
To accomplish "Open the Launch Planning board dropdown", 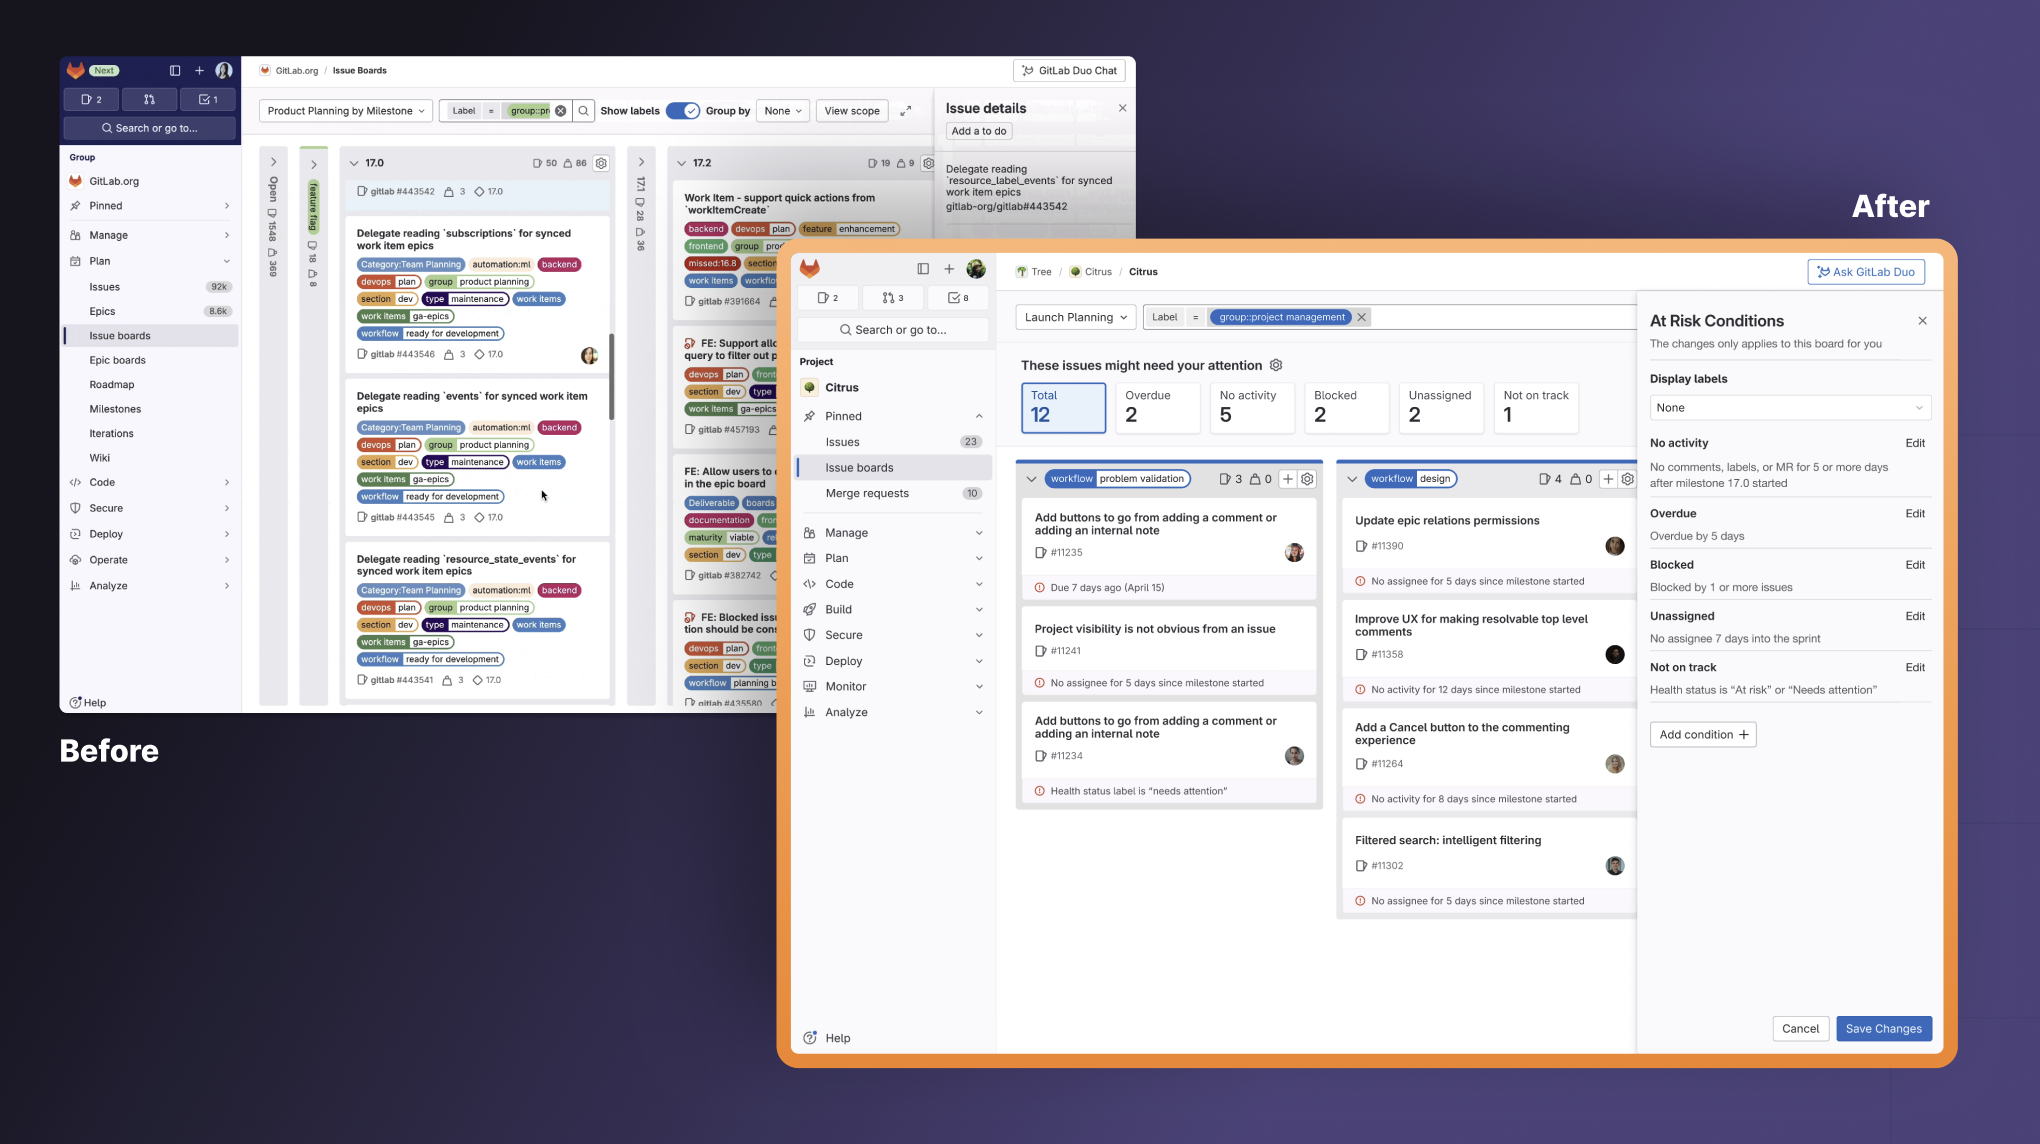I will coord(1075,317).
